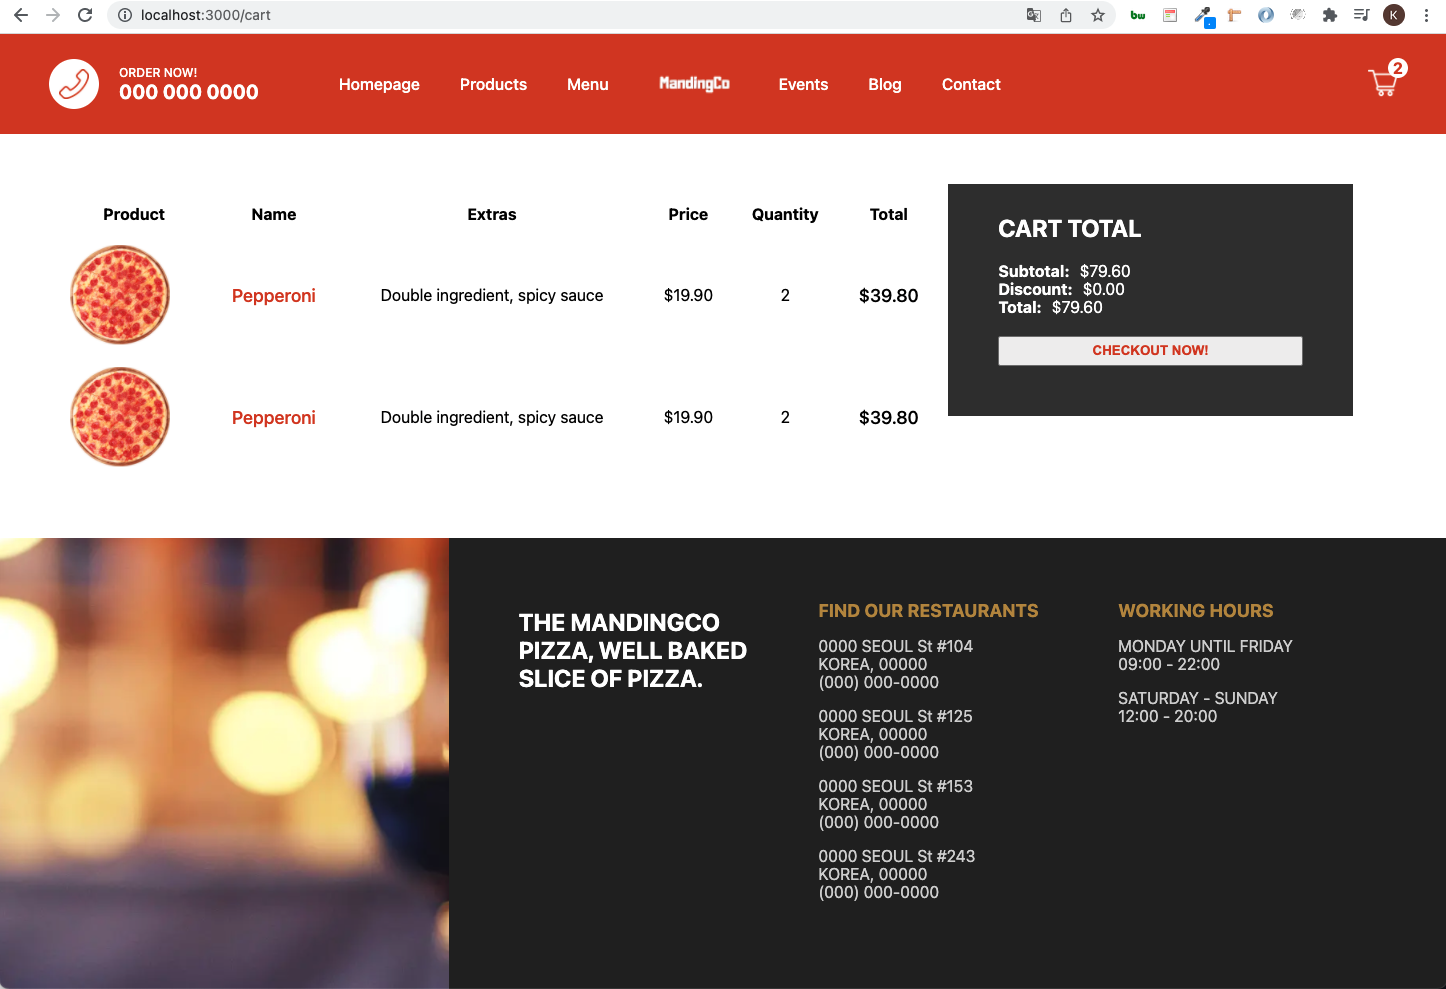Click the 'CART TOTAL' heading
Viewport: 1446px width, 989px height.
click(x=1069, y=229)
